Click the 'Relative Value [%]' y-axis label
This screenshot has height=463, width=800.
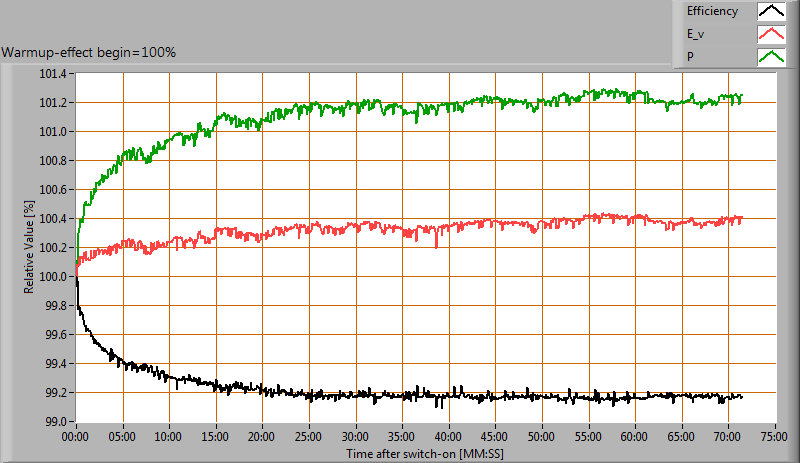30,247
